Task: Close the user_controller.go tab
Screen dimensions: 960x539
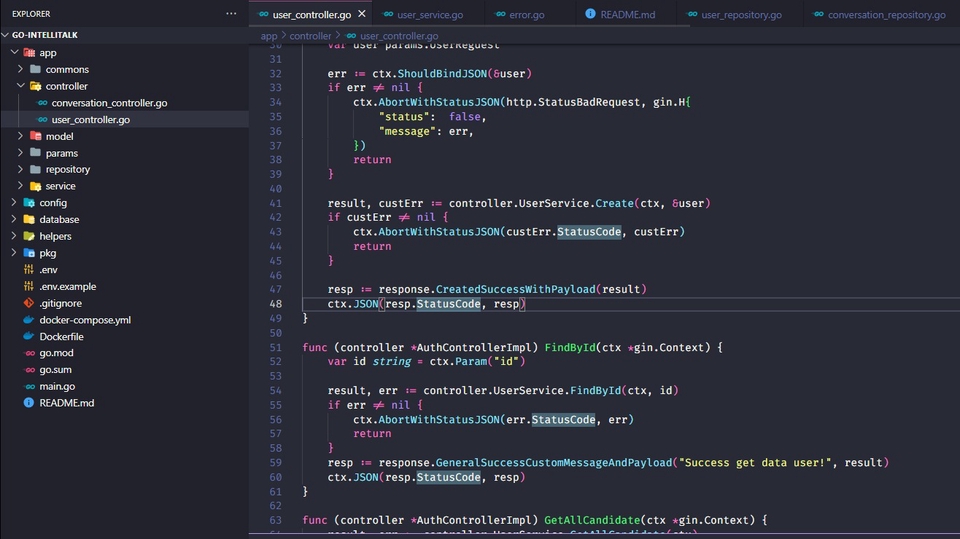Action: pyautogui.click(x=362, y=14)
